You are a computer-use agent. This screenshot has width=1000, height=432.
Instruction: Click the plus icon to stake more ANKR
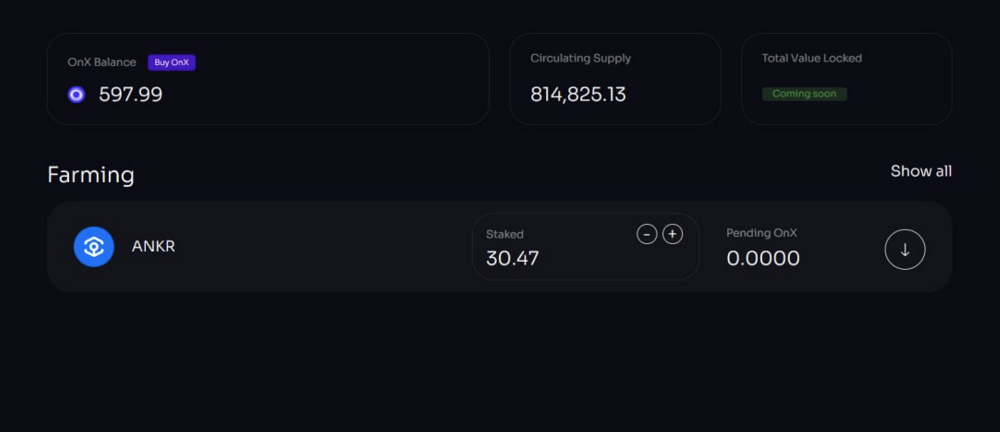coord(672,235)
